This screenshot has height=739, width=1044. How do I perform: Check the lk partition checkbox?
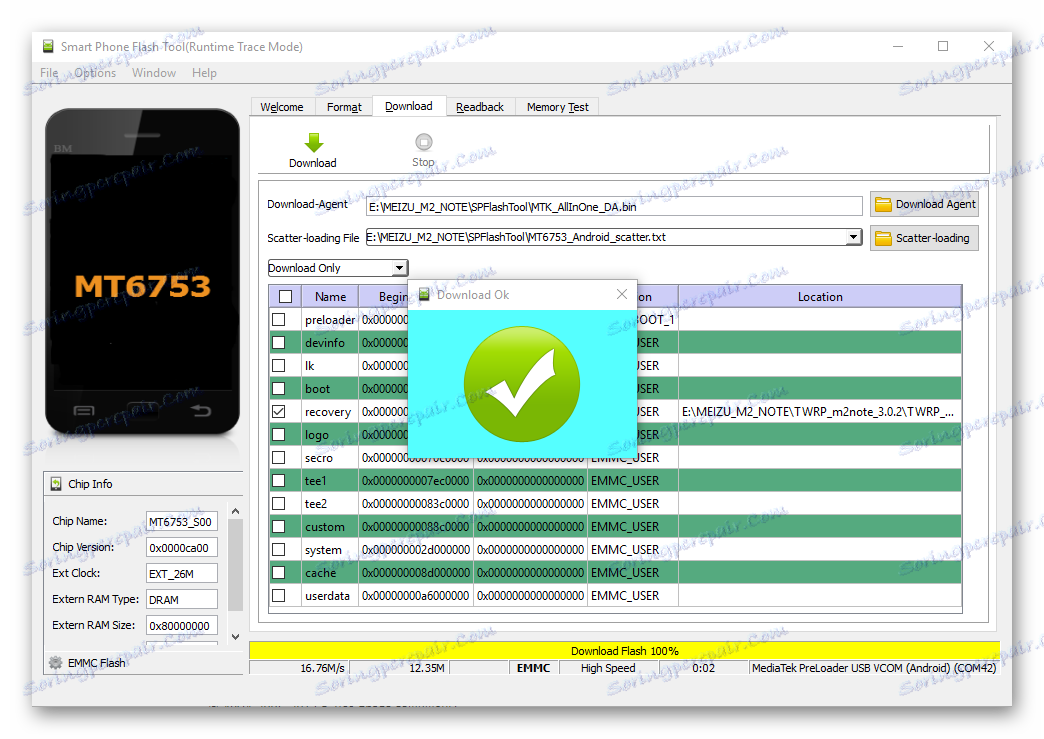coord(279,366)
